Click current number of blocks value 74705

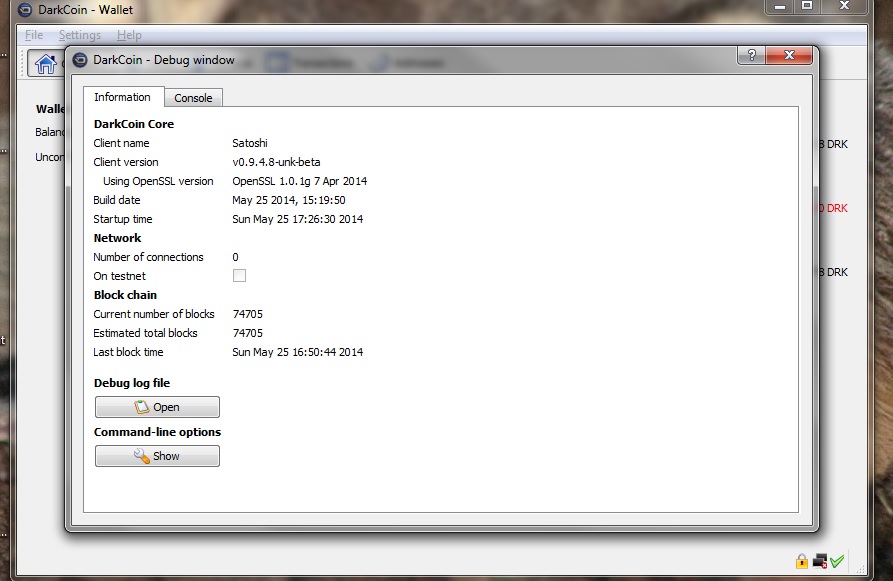[248, 314]
